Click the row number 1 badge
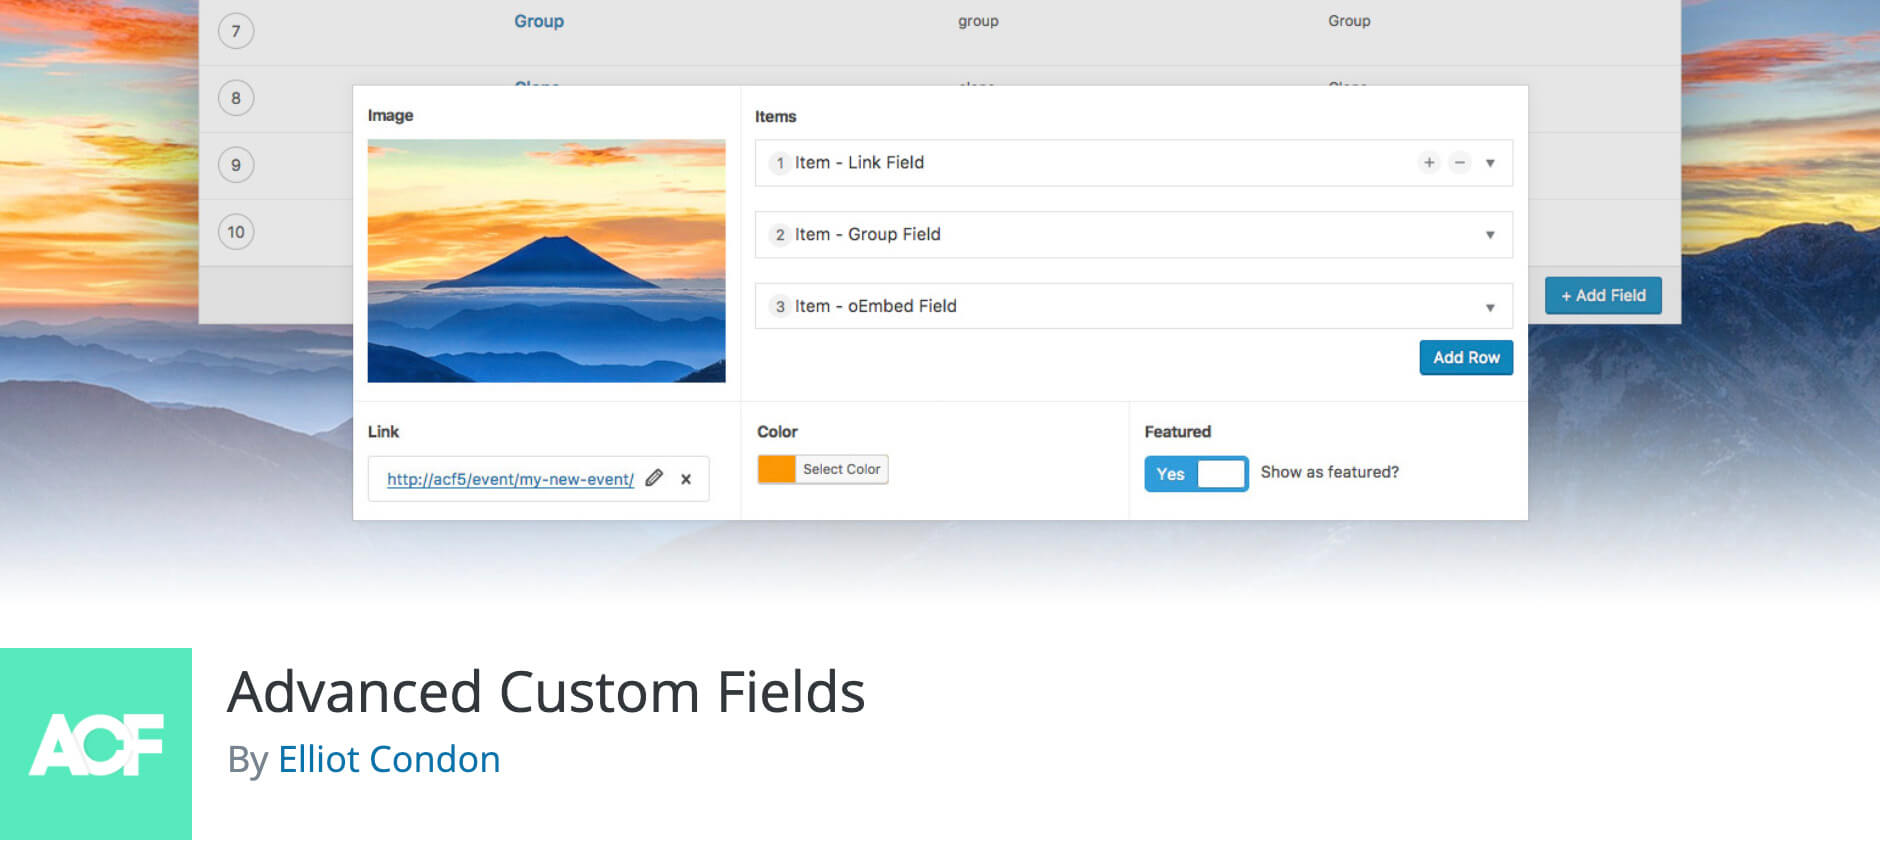 click(780, 163)
